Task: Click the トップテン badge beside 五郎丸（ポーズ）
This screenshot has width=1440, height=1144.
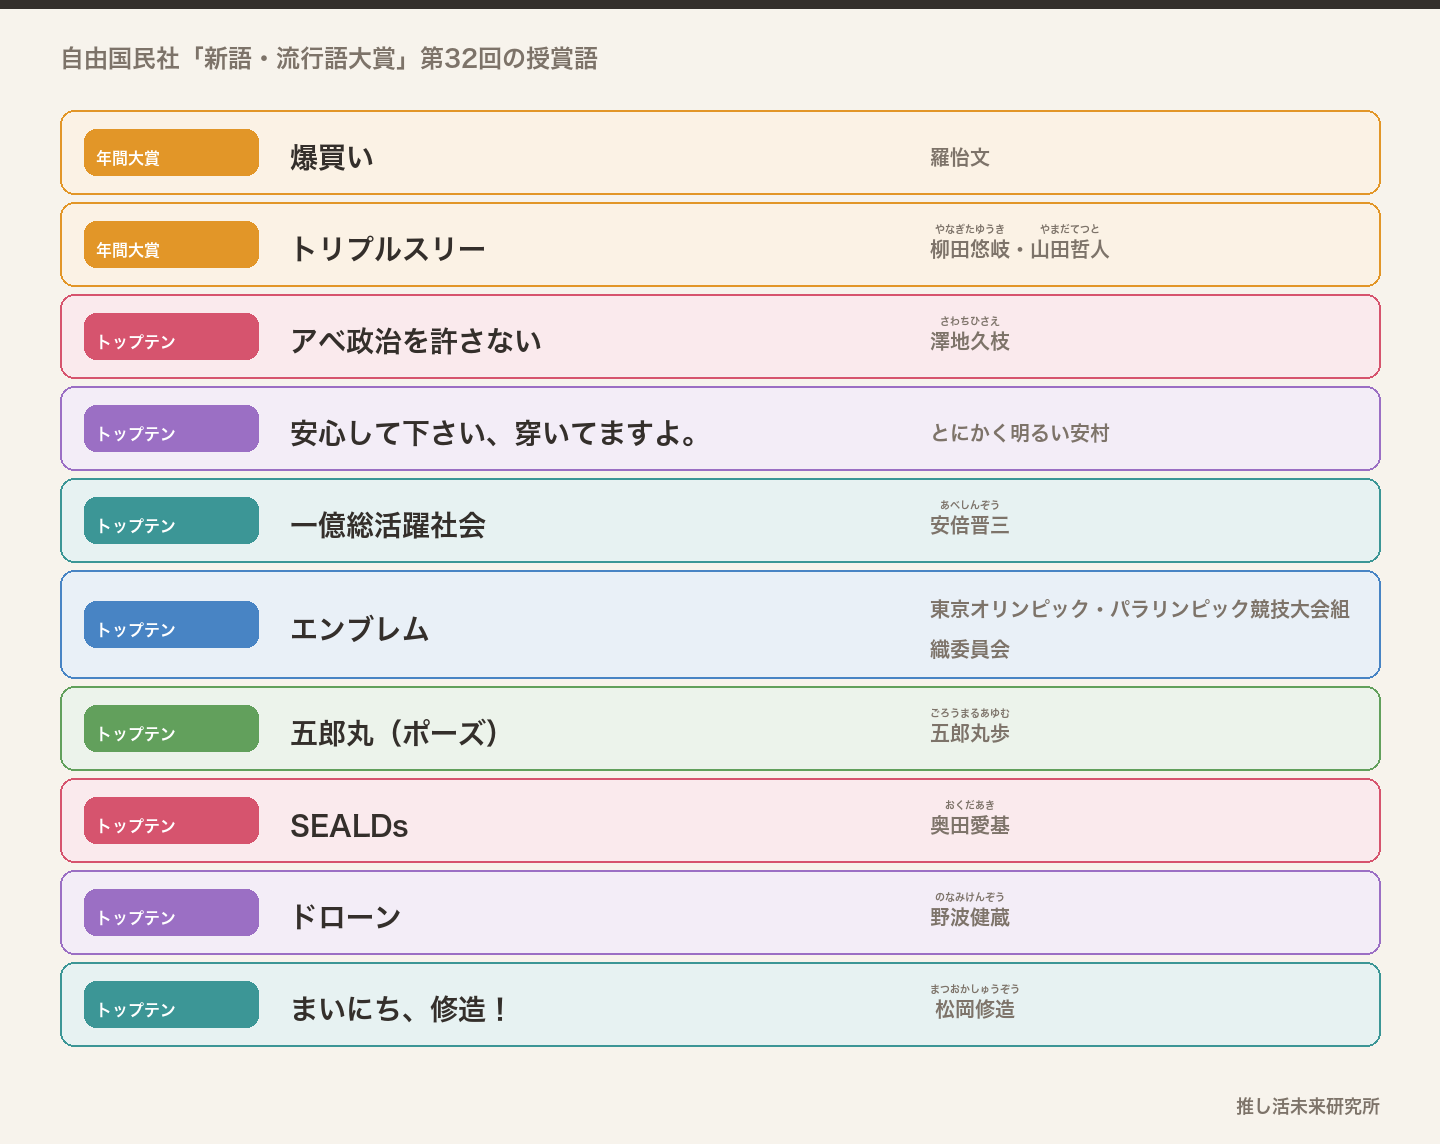Action: [171, 729]
